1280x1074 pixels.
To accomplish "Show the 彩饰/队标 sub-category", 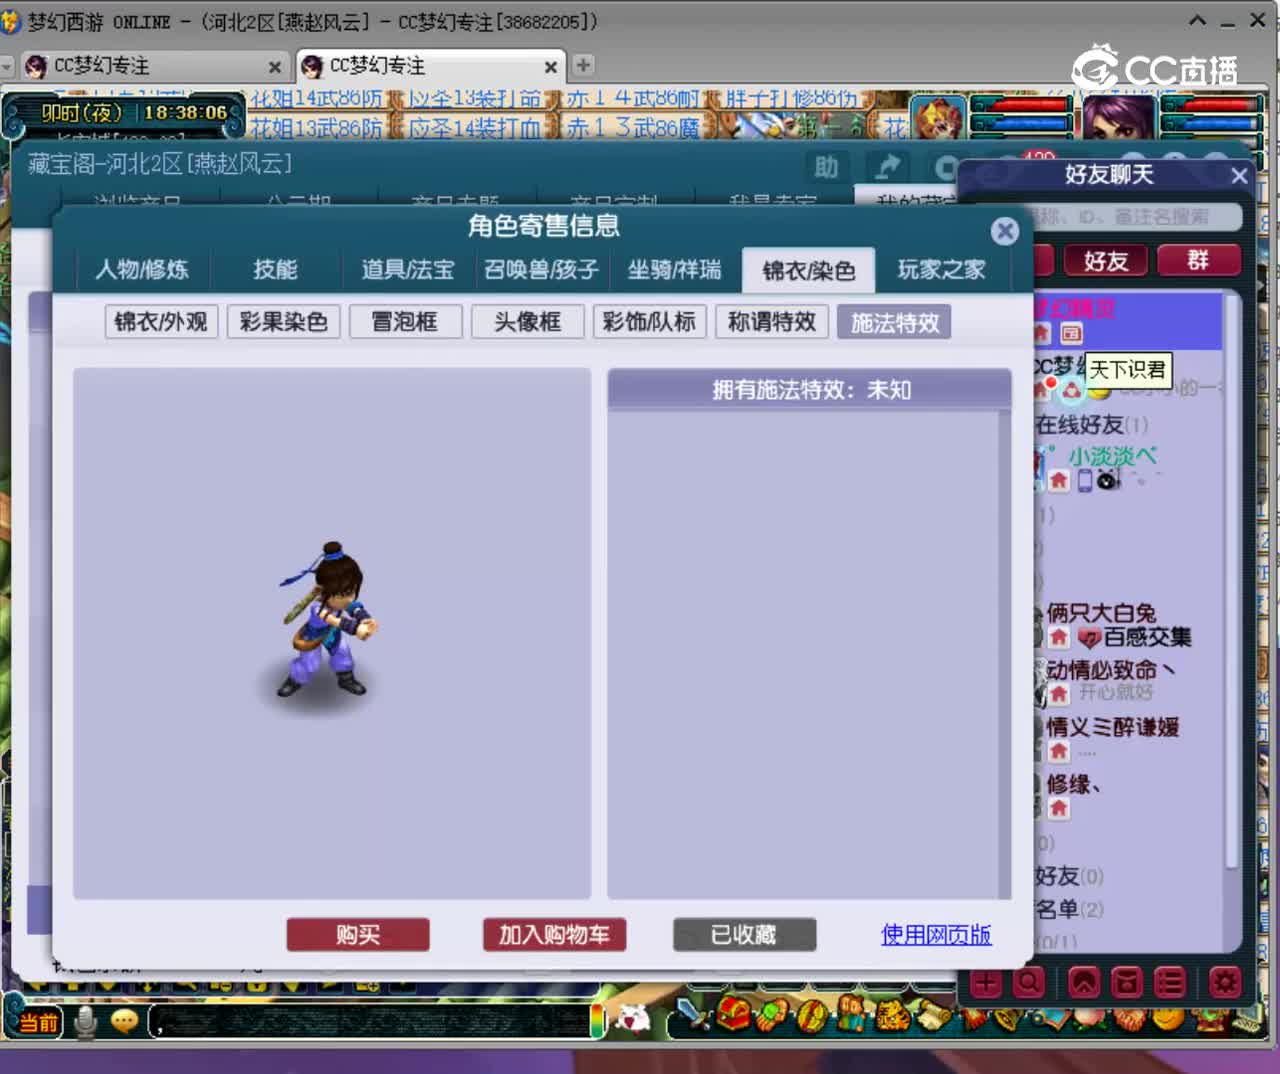I will (649, 322).
